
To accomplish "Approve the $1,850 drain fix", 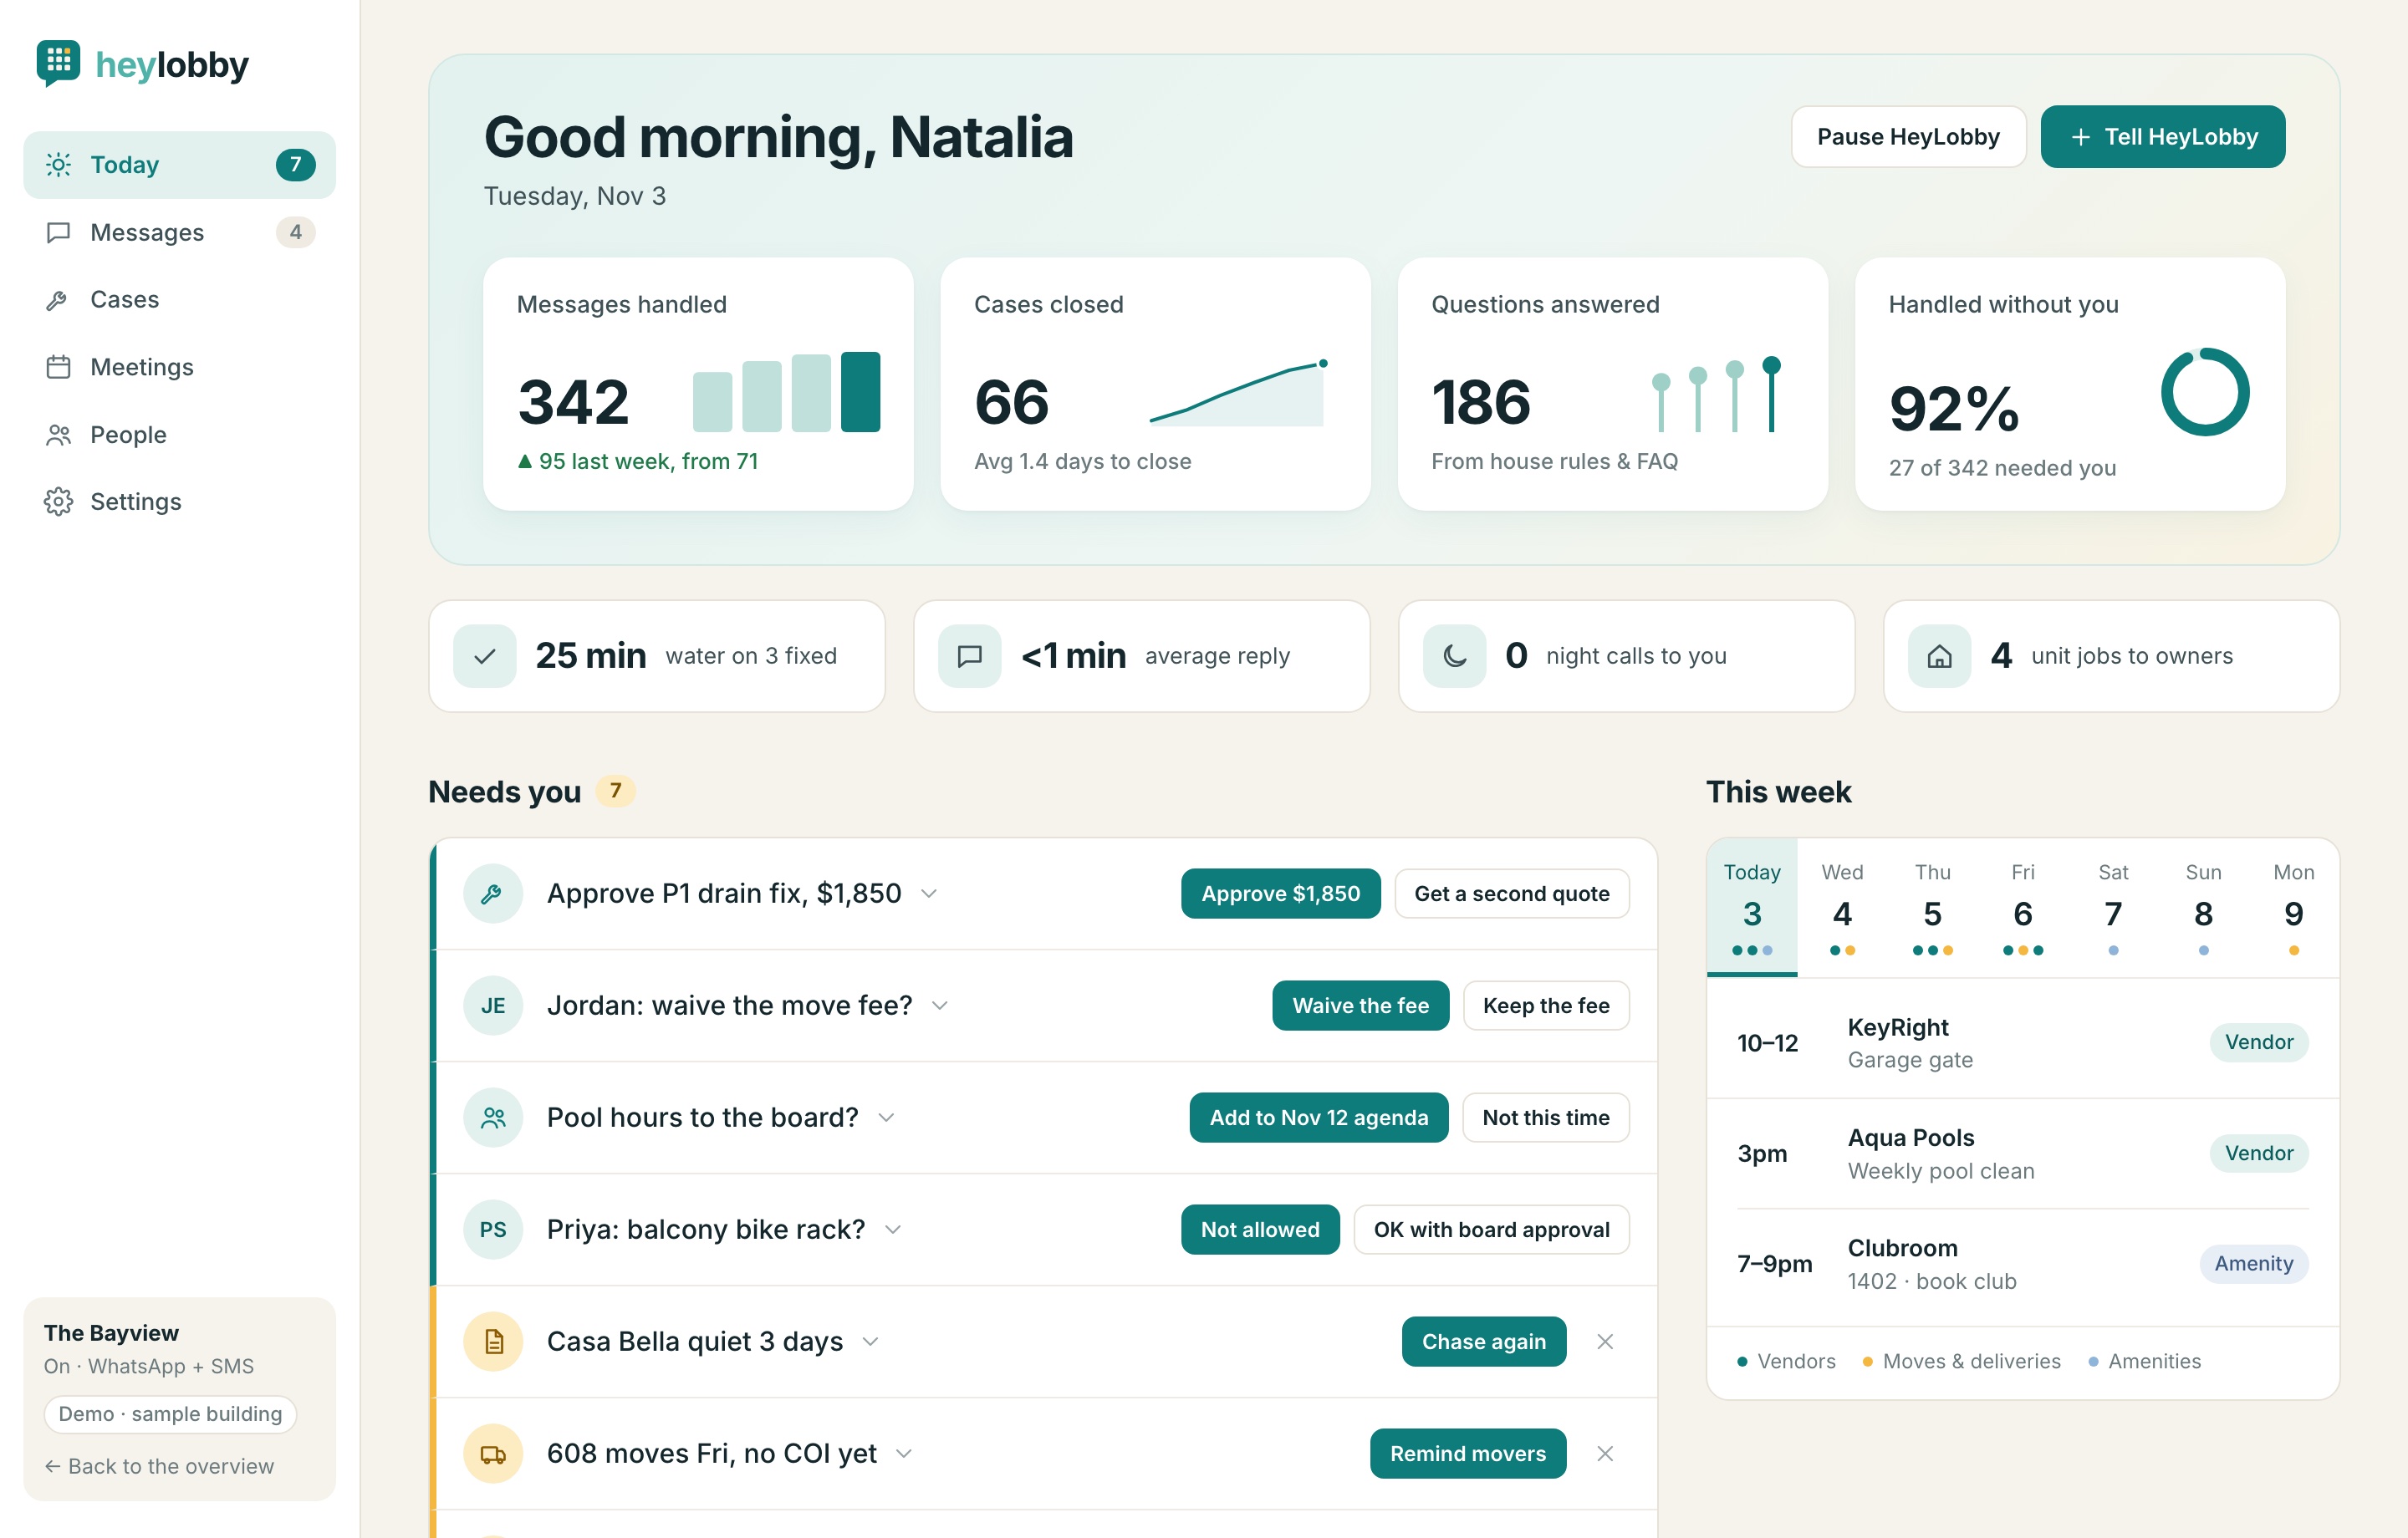I will point(1280,893).
